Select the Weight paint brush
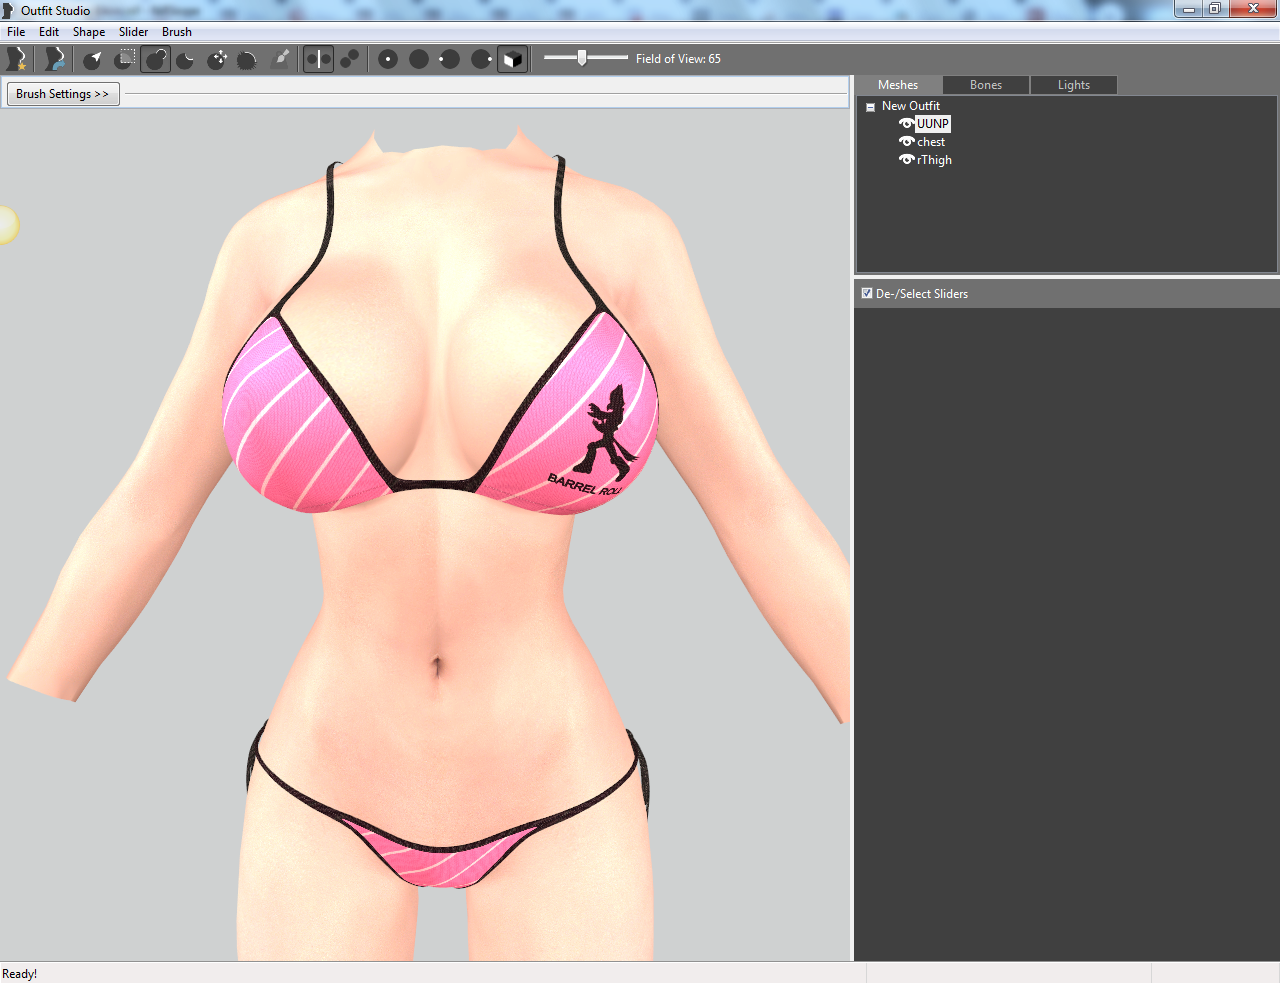1280x984 pixels. pos(281,59)
